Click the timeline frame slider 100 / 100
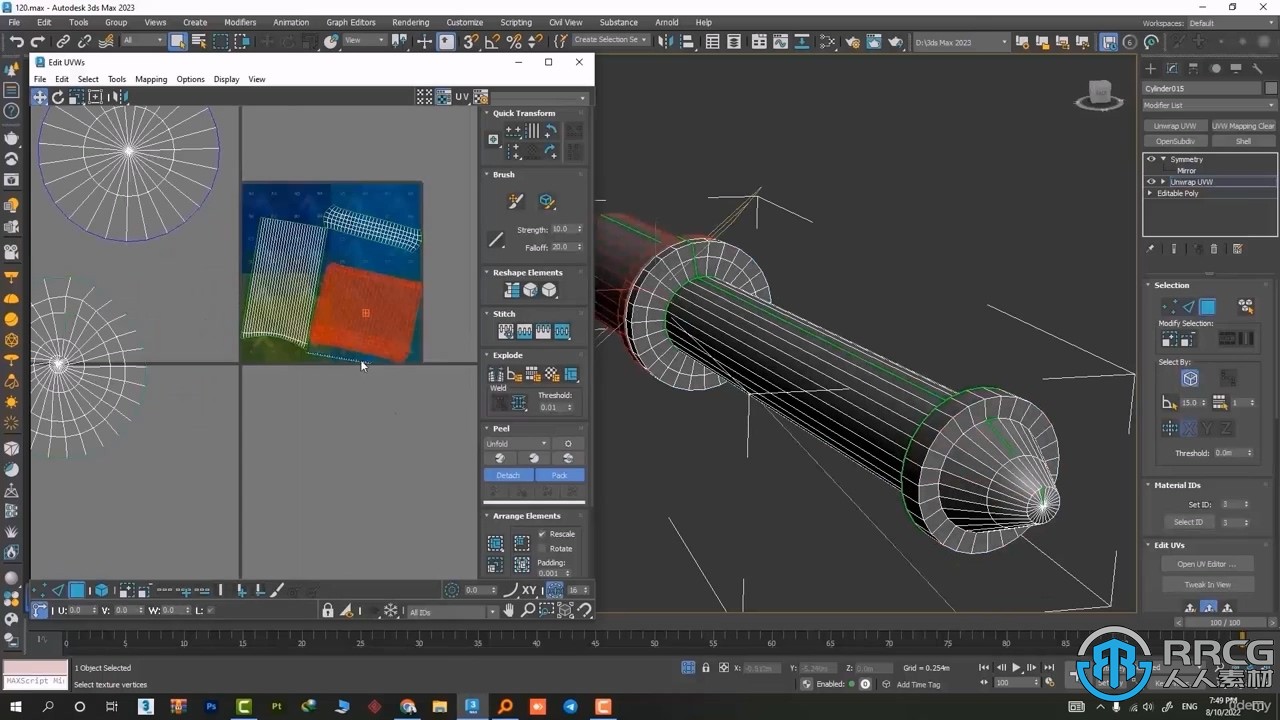Image resolution: width=1280 pixels, height=720 pixels. tap(1224, 622)
